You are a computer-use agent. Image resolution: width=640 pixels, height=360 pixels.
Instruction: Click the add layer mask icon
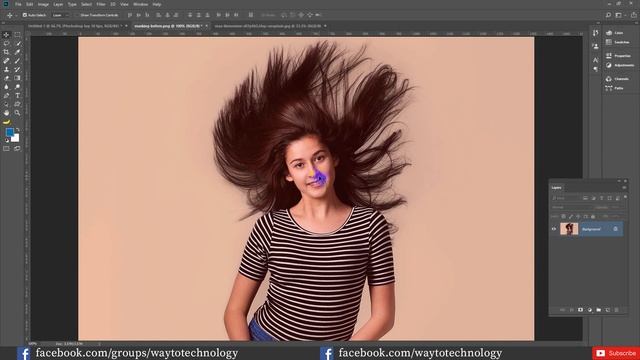tap(580, 310)
